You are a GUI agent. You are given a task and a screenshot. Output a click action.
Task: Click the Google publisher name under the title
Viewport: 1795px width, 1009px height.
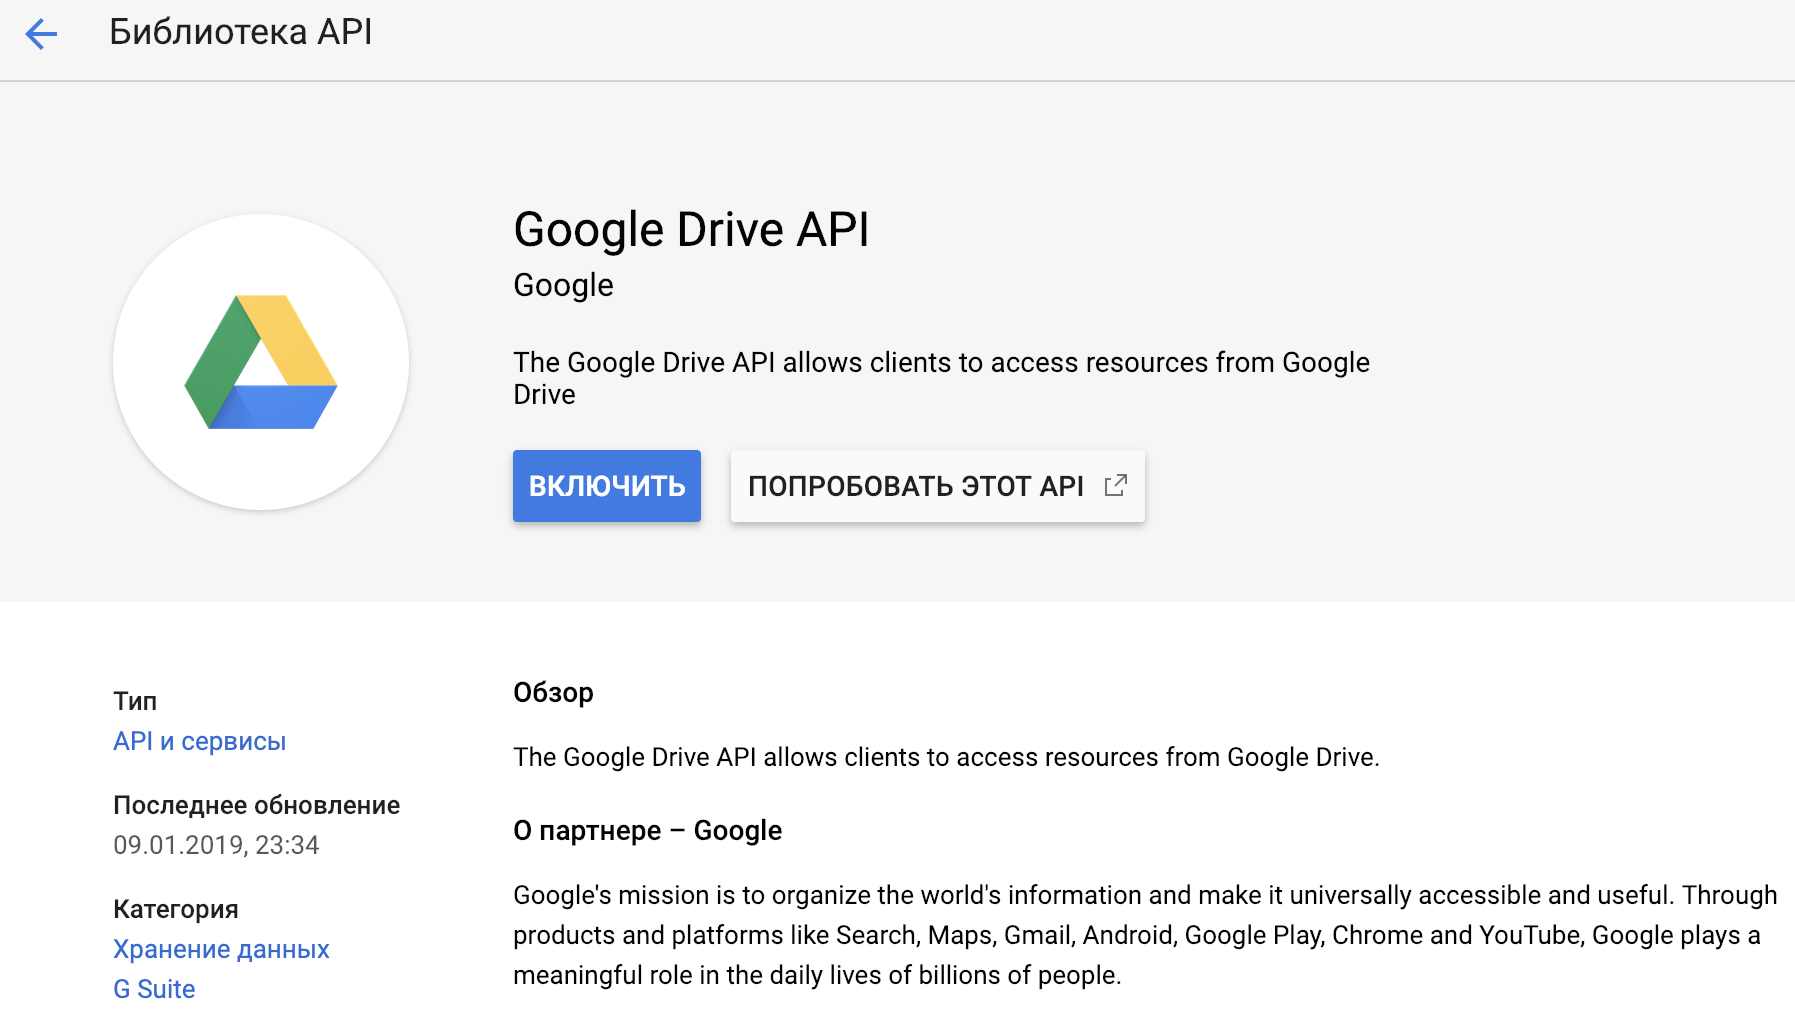(563, 286)
